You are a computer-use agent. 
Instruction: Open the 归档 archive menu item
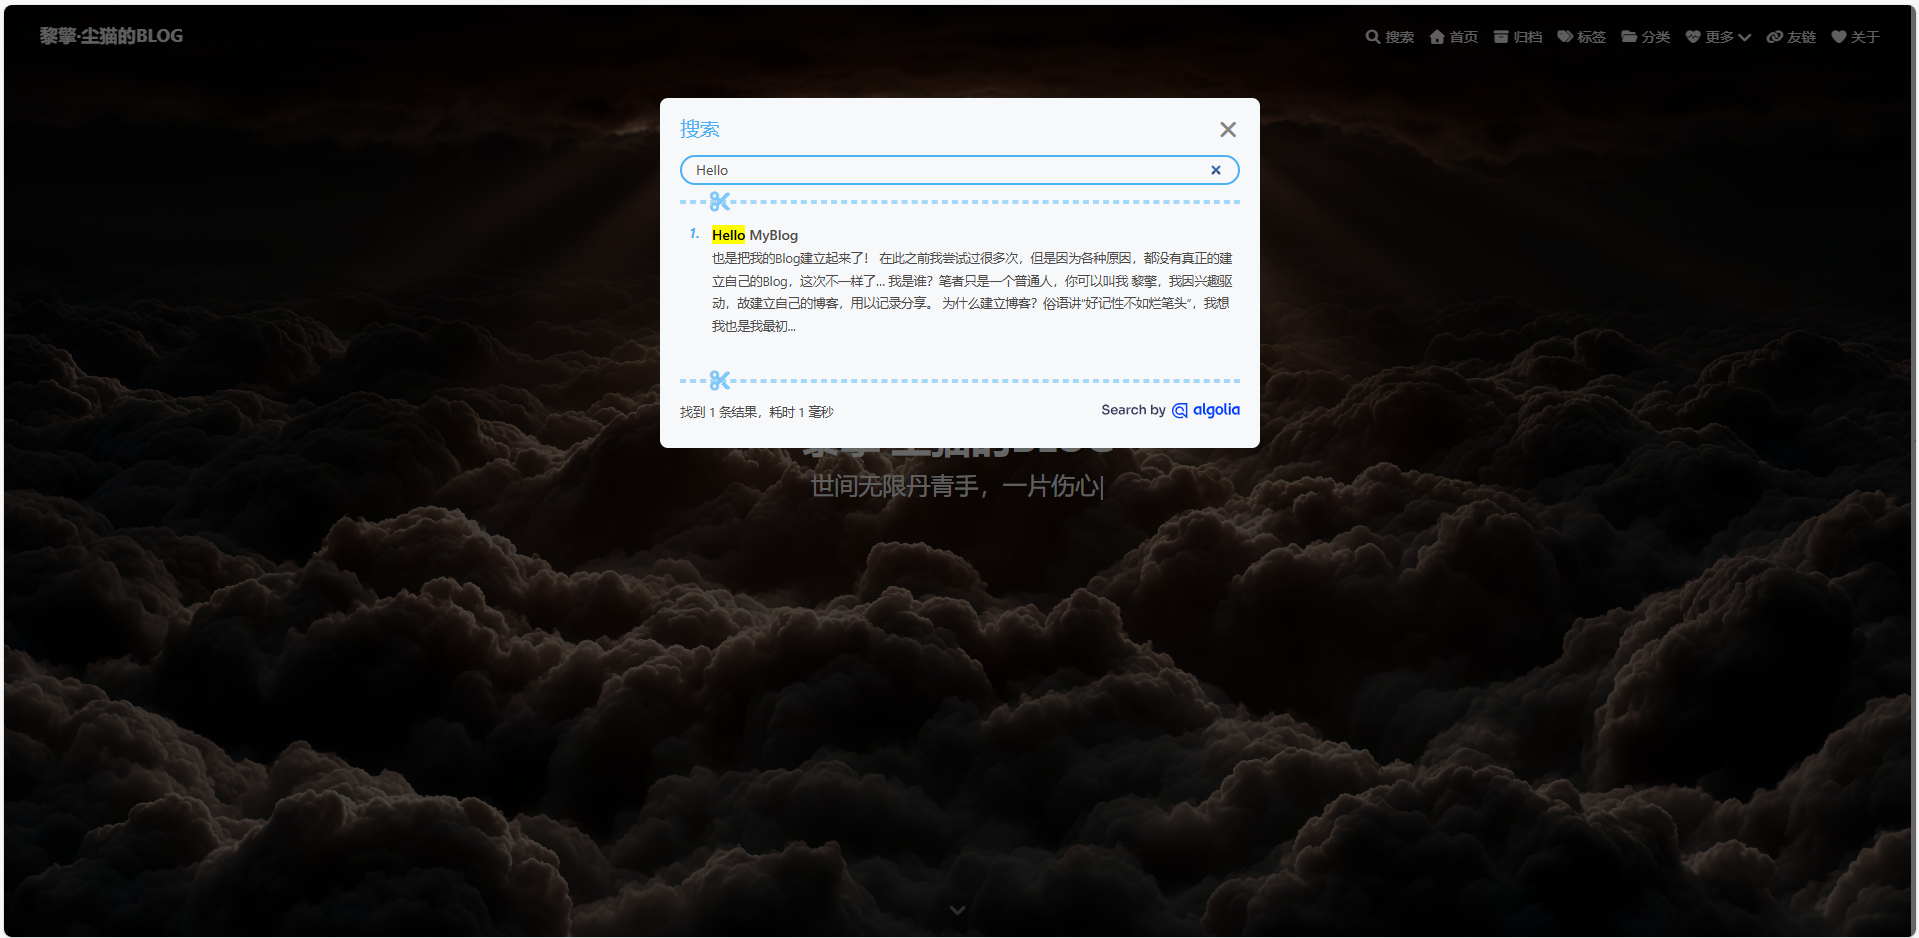coord(1518,37)
